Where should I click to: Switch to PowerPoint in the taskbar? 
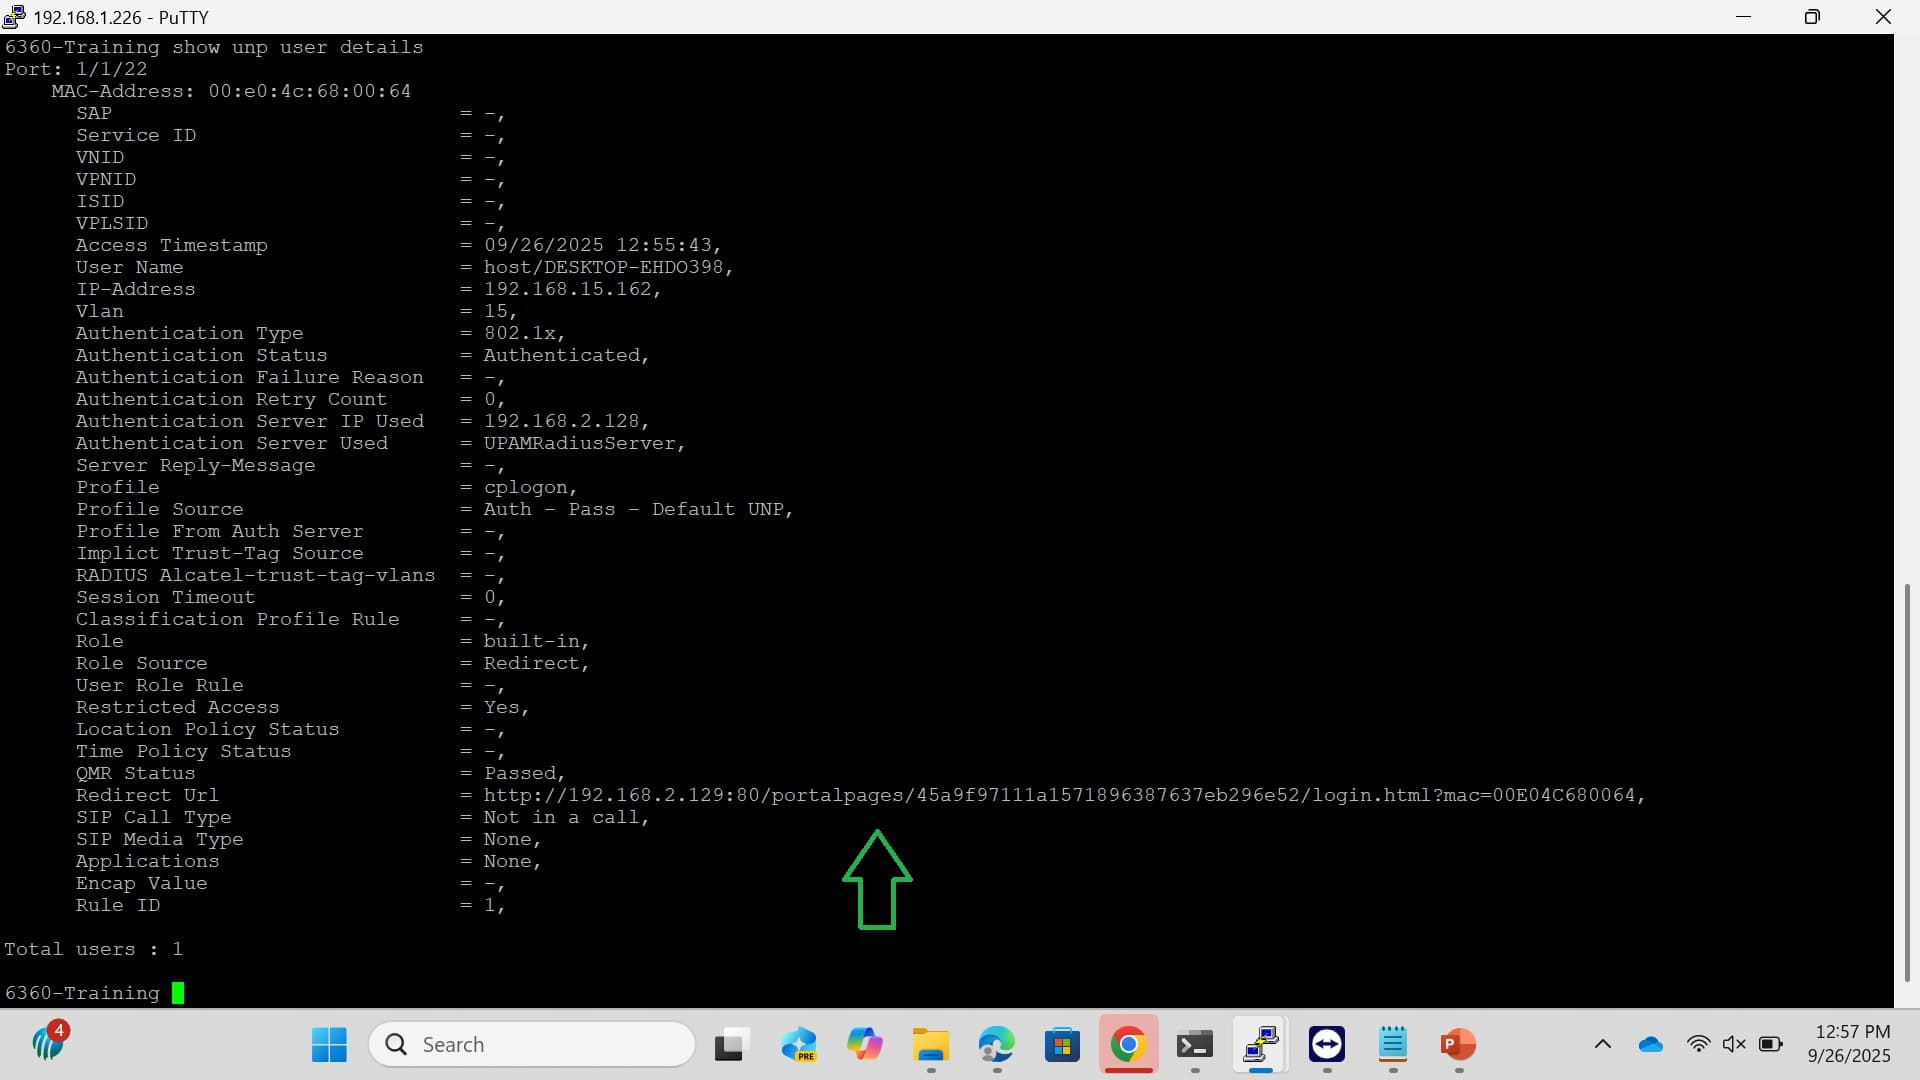point(1458,1045)
